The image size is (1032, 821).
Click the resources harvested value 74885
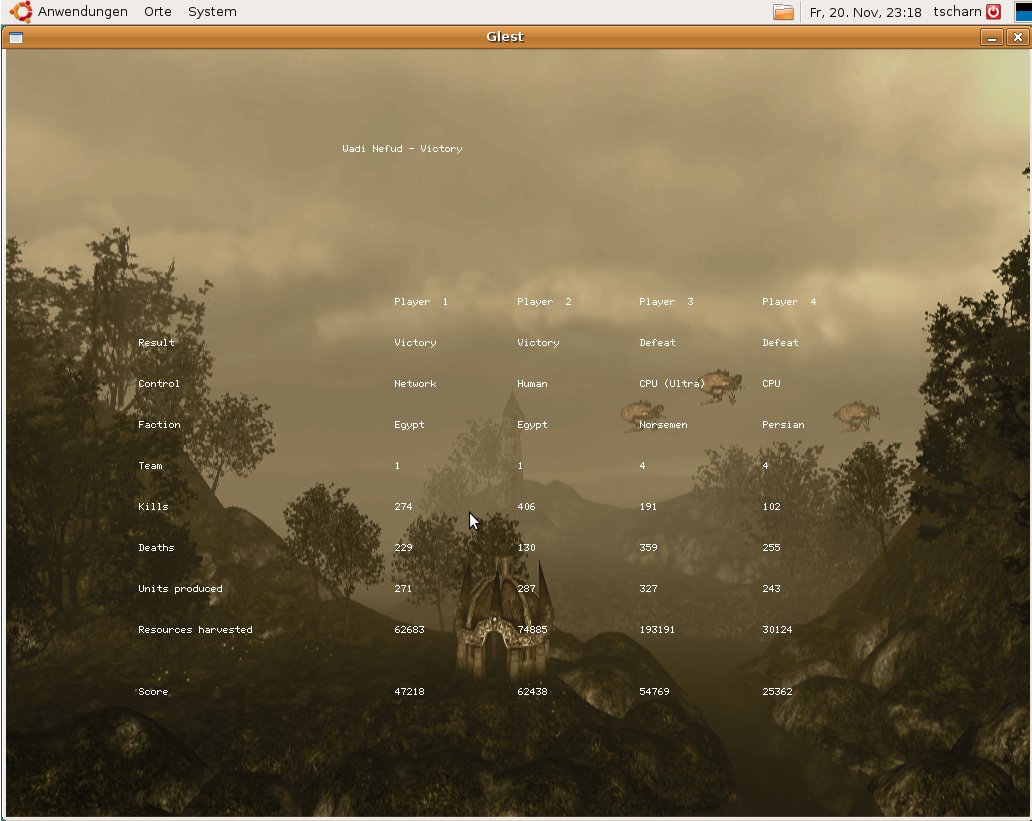click(532, 629)
